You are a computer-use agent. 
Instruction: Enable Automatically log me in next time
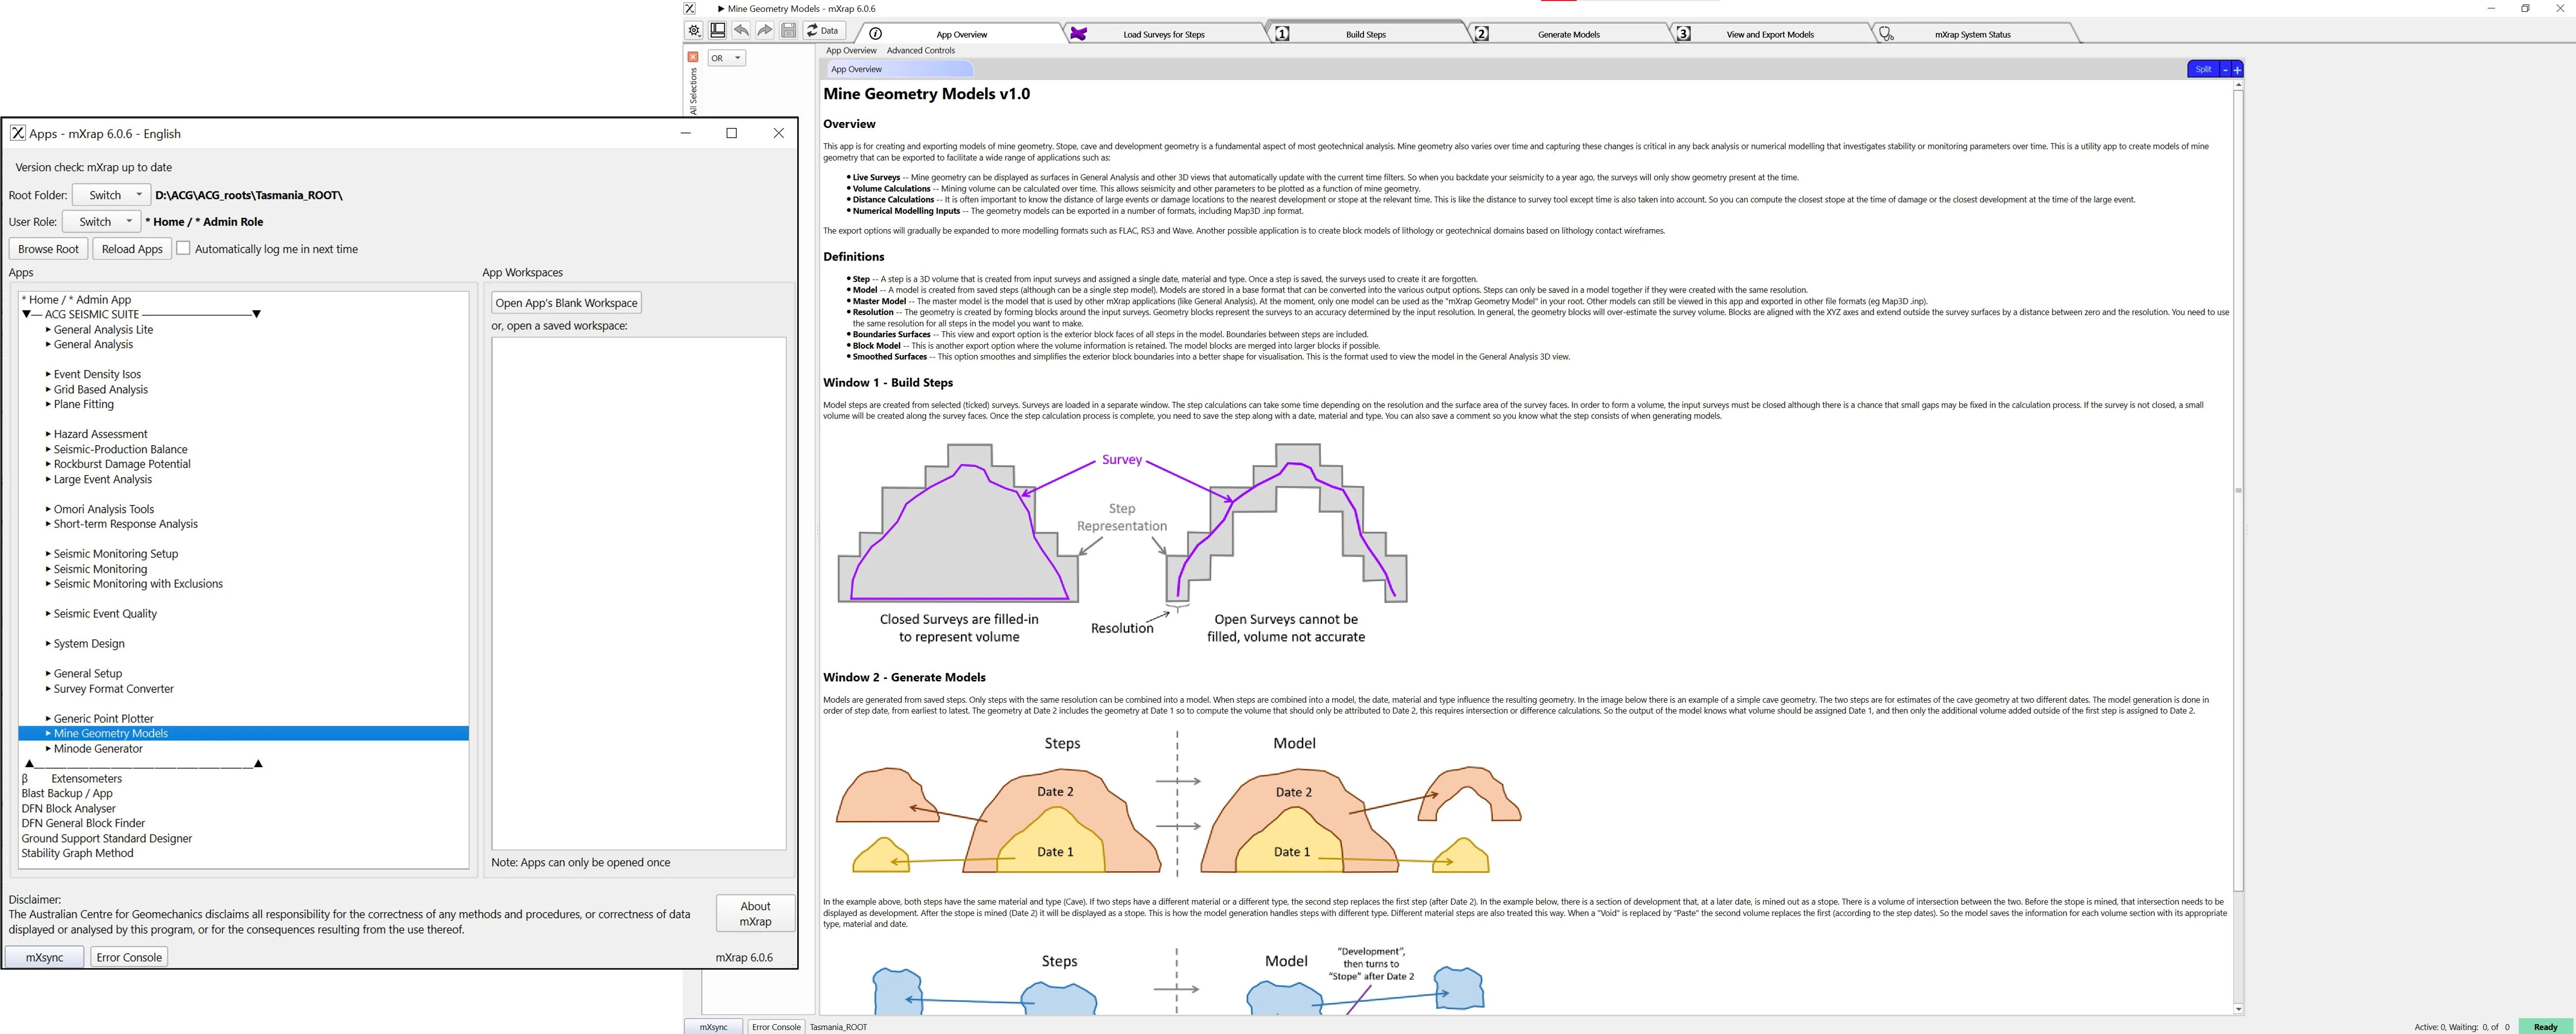(184, 248)
